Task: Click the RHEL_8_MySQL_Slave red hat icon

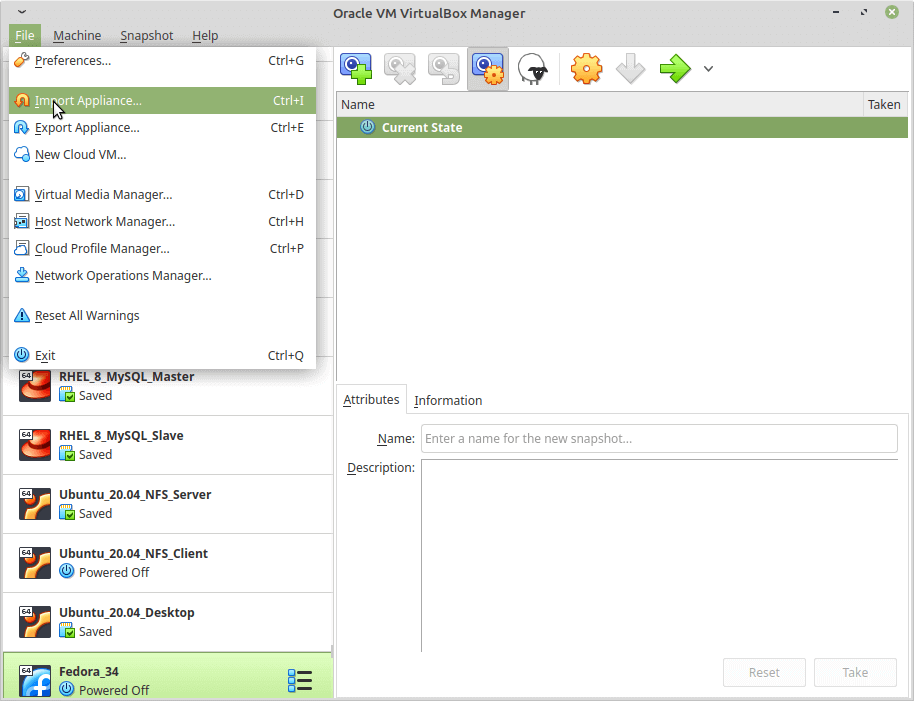Action: tap(34, 445)
